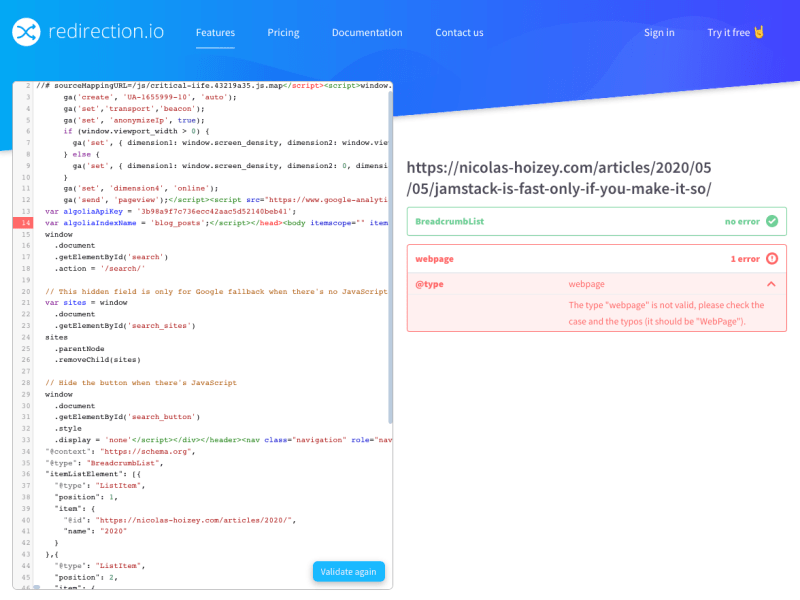Viewport: 800px width, 600px height.
Task: Click the .action = '/search/' line
Action: coord(100,269)
